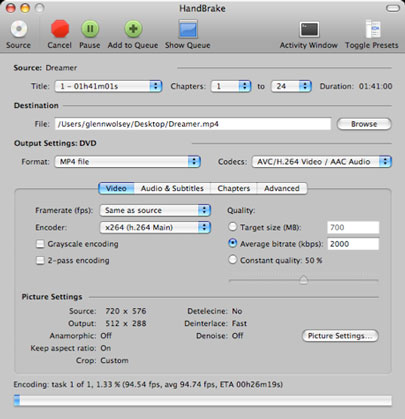The height and width of the screenshot is (419, 405).
Task: Click the toolbar toggle pill in the title bar
Action: [x=393, y=8]
